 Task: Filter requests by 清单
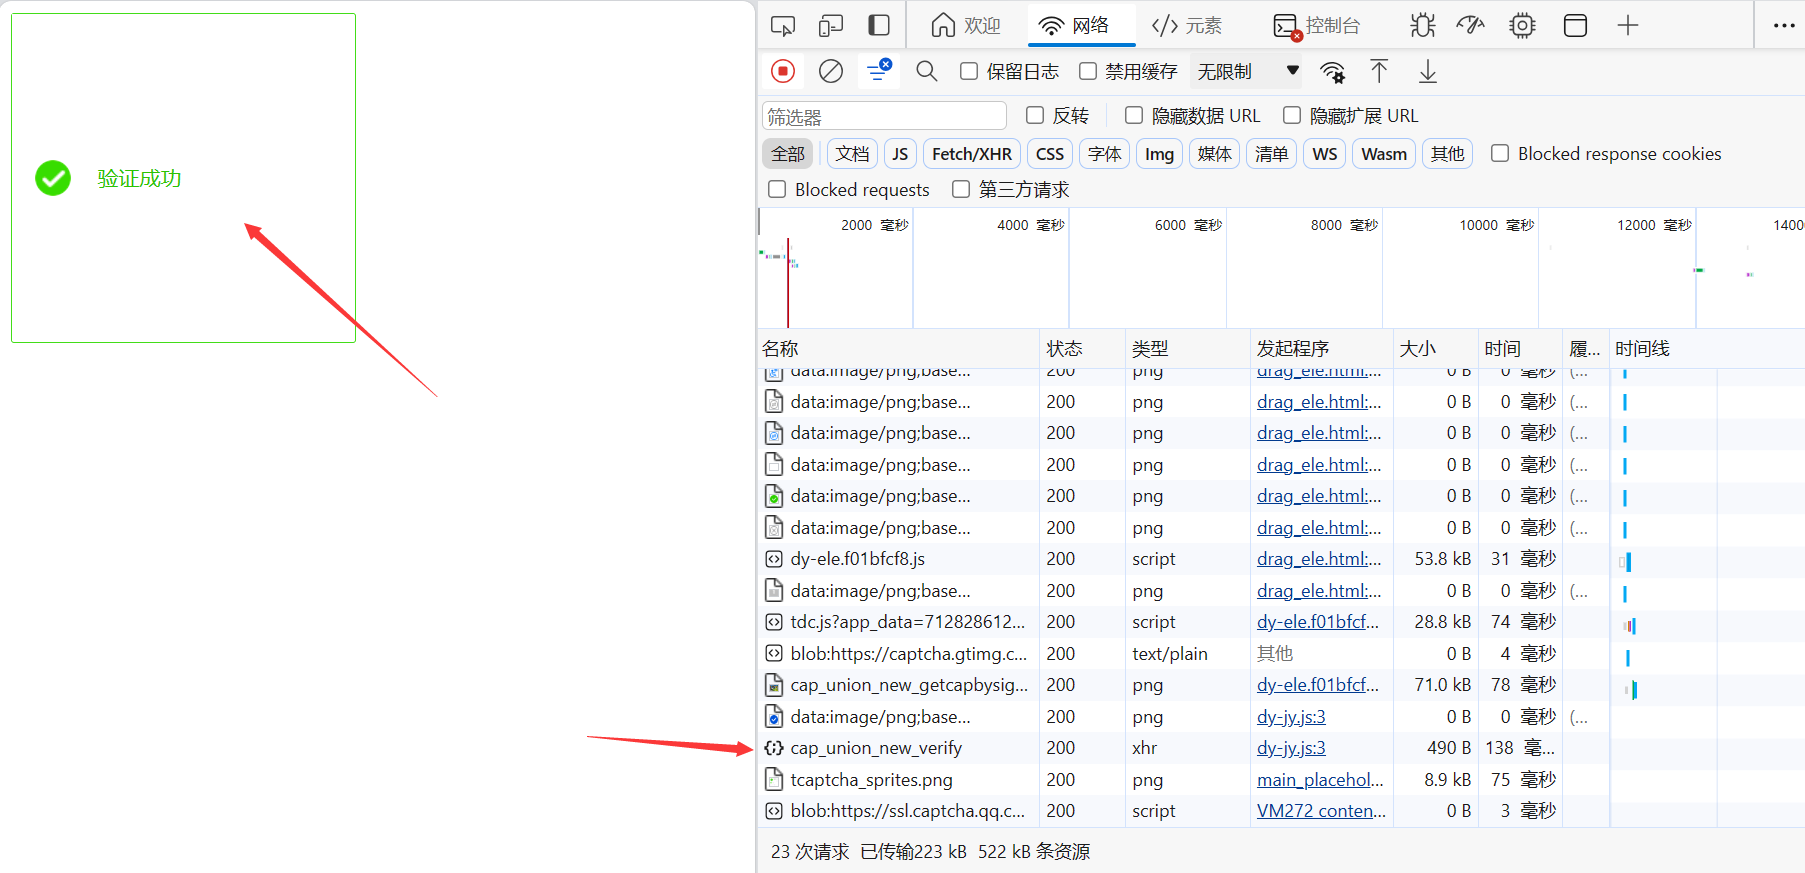coord(1272,154)
